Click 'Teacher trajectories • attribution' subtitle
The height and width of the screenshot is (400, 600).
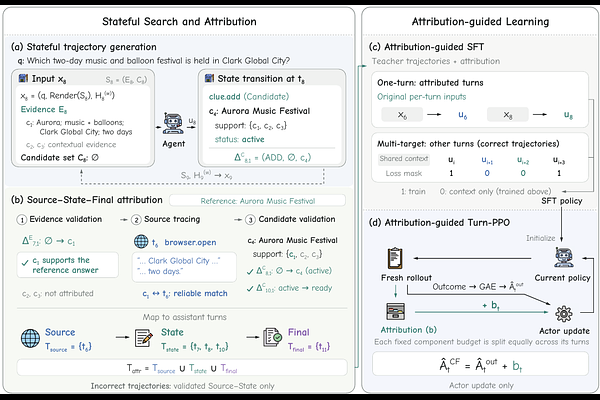pos(436,61)
